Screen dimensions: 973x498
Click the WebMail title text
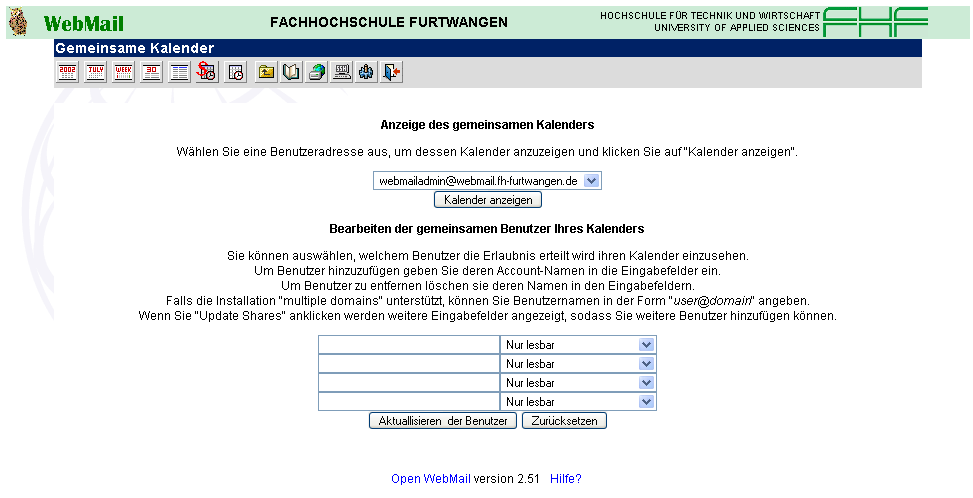83,24
